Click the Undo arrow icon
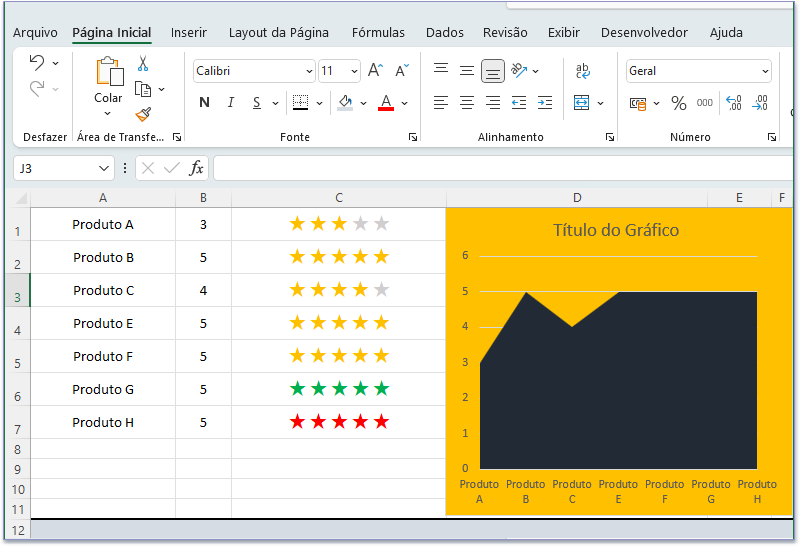800x547 pixels. coord(37,63)
